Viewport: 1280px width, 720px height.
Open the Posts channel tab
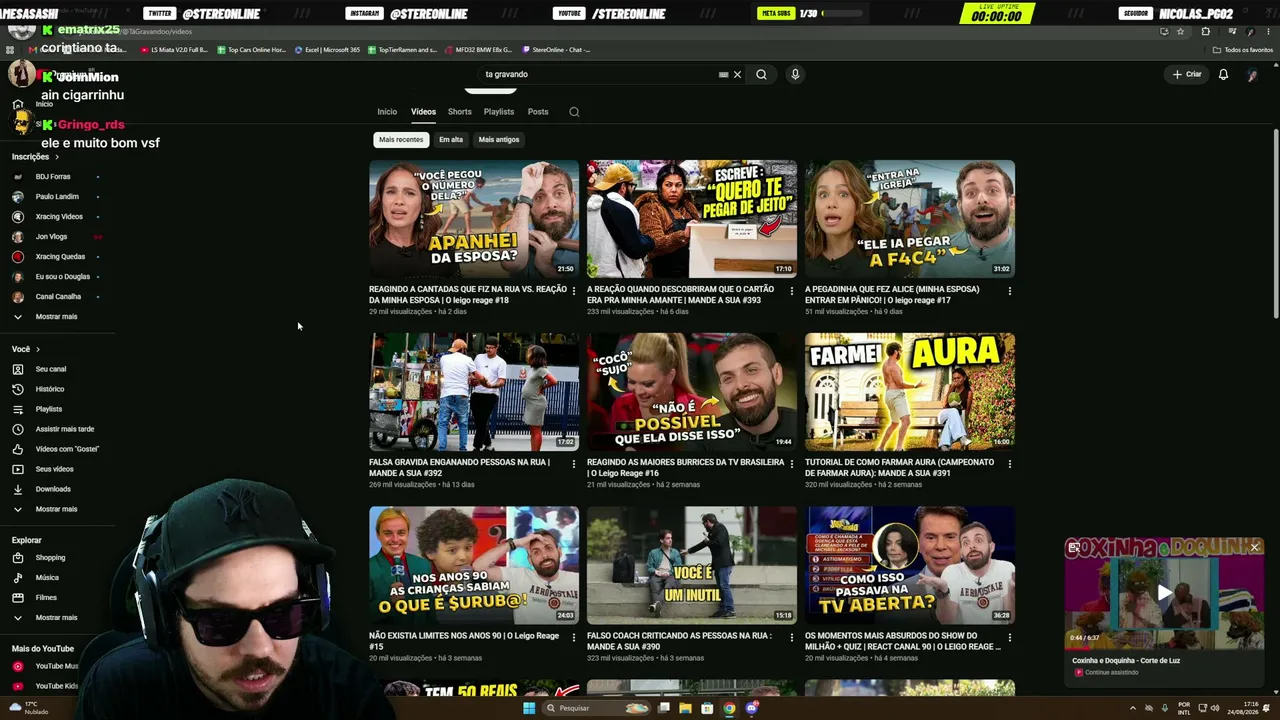538,112
